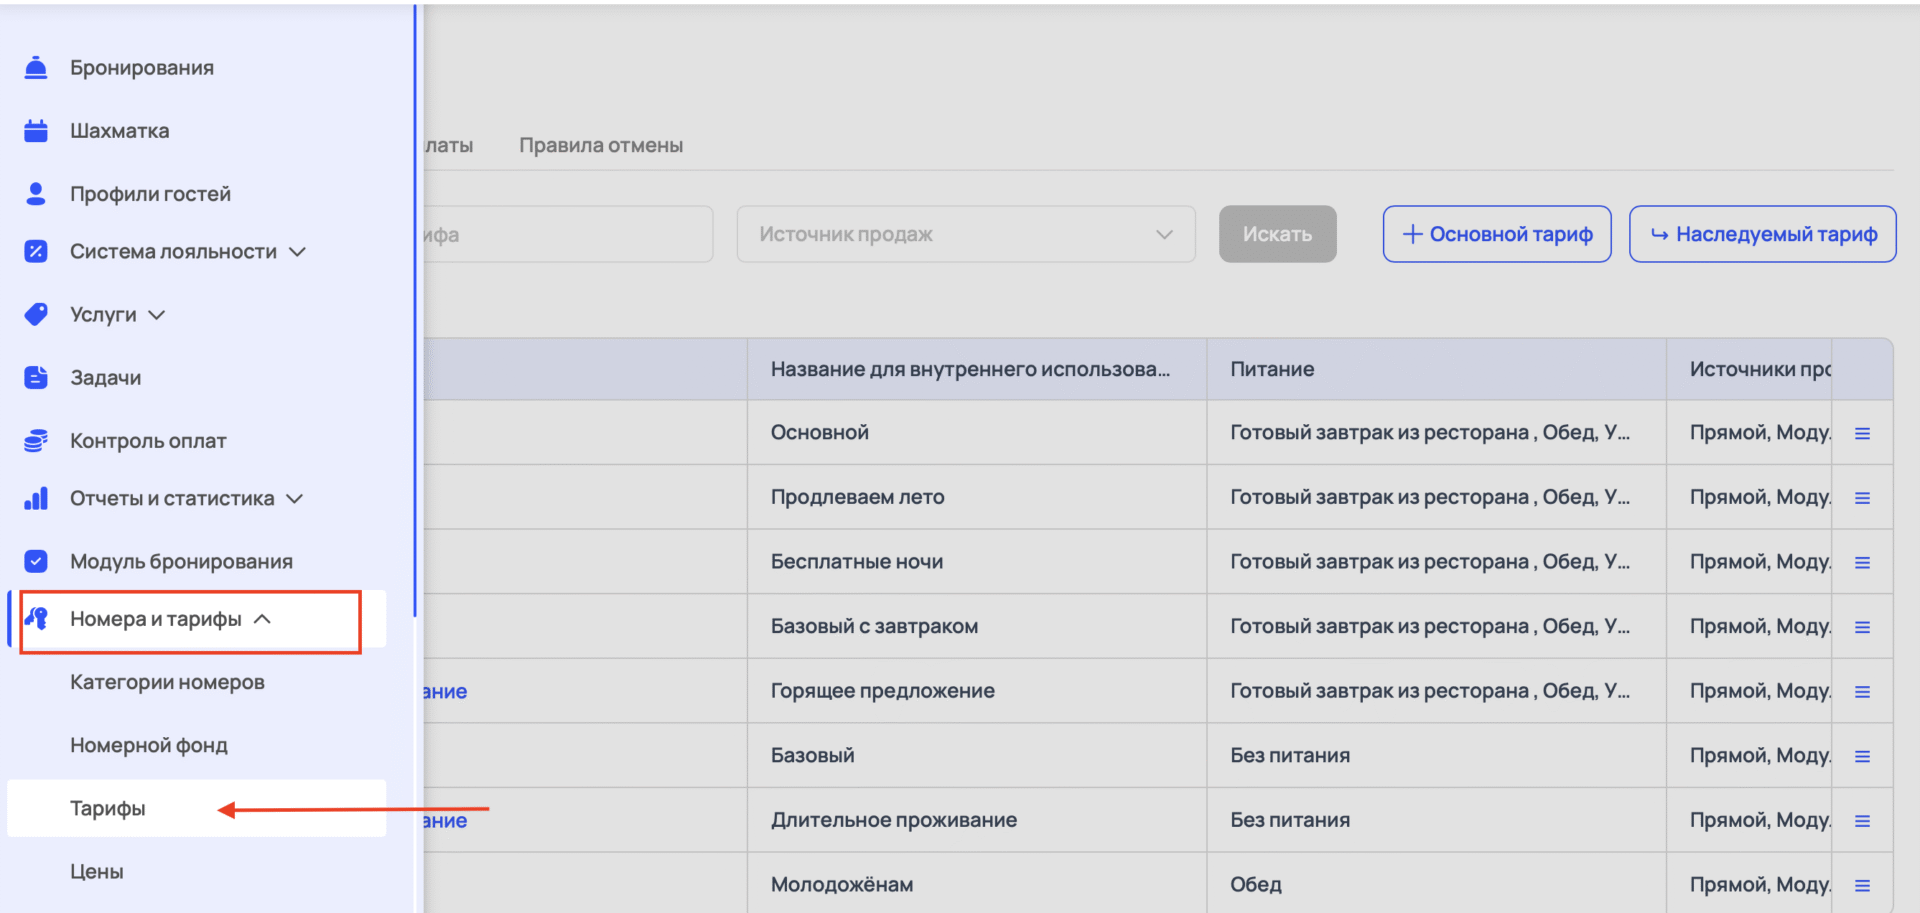Click the Модуль бронирования checkmark icon

36,562
